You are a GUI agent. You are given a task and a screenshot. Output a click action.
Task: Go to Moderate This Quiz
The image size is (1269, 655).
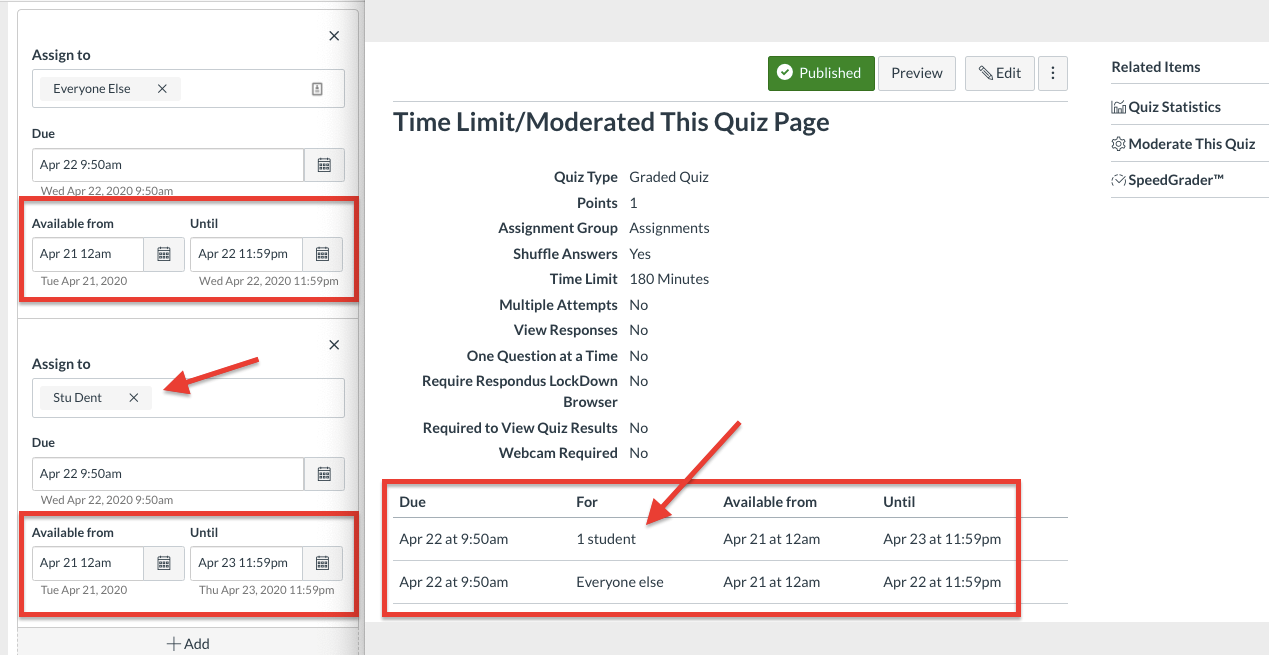1190,144
